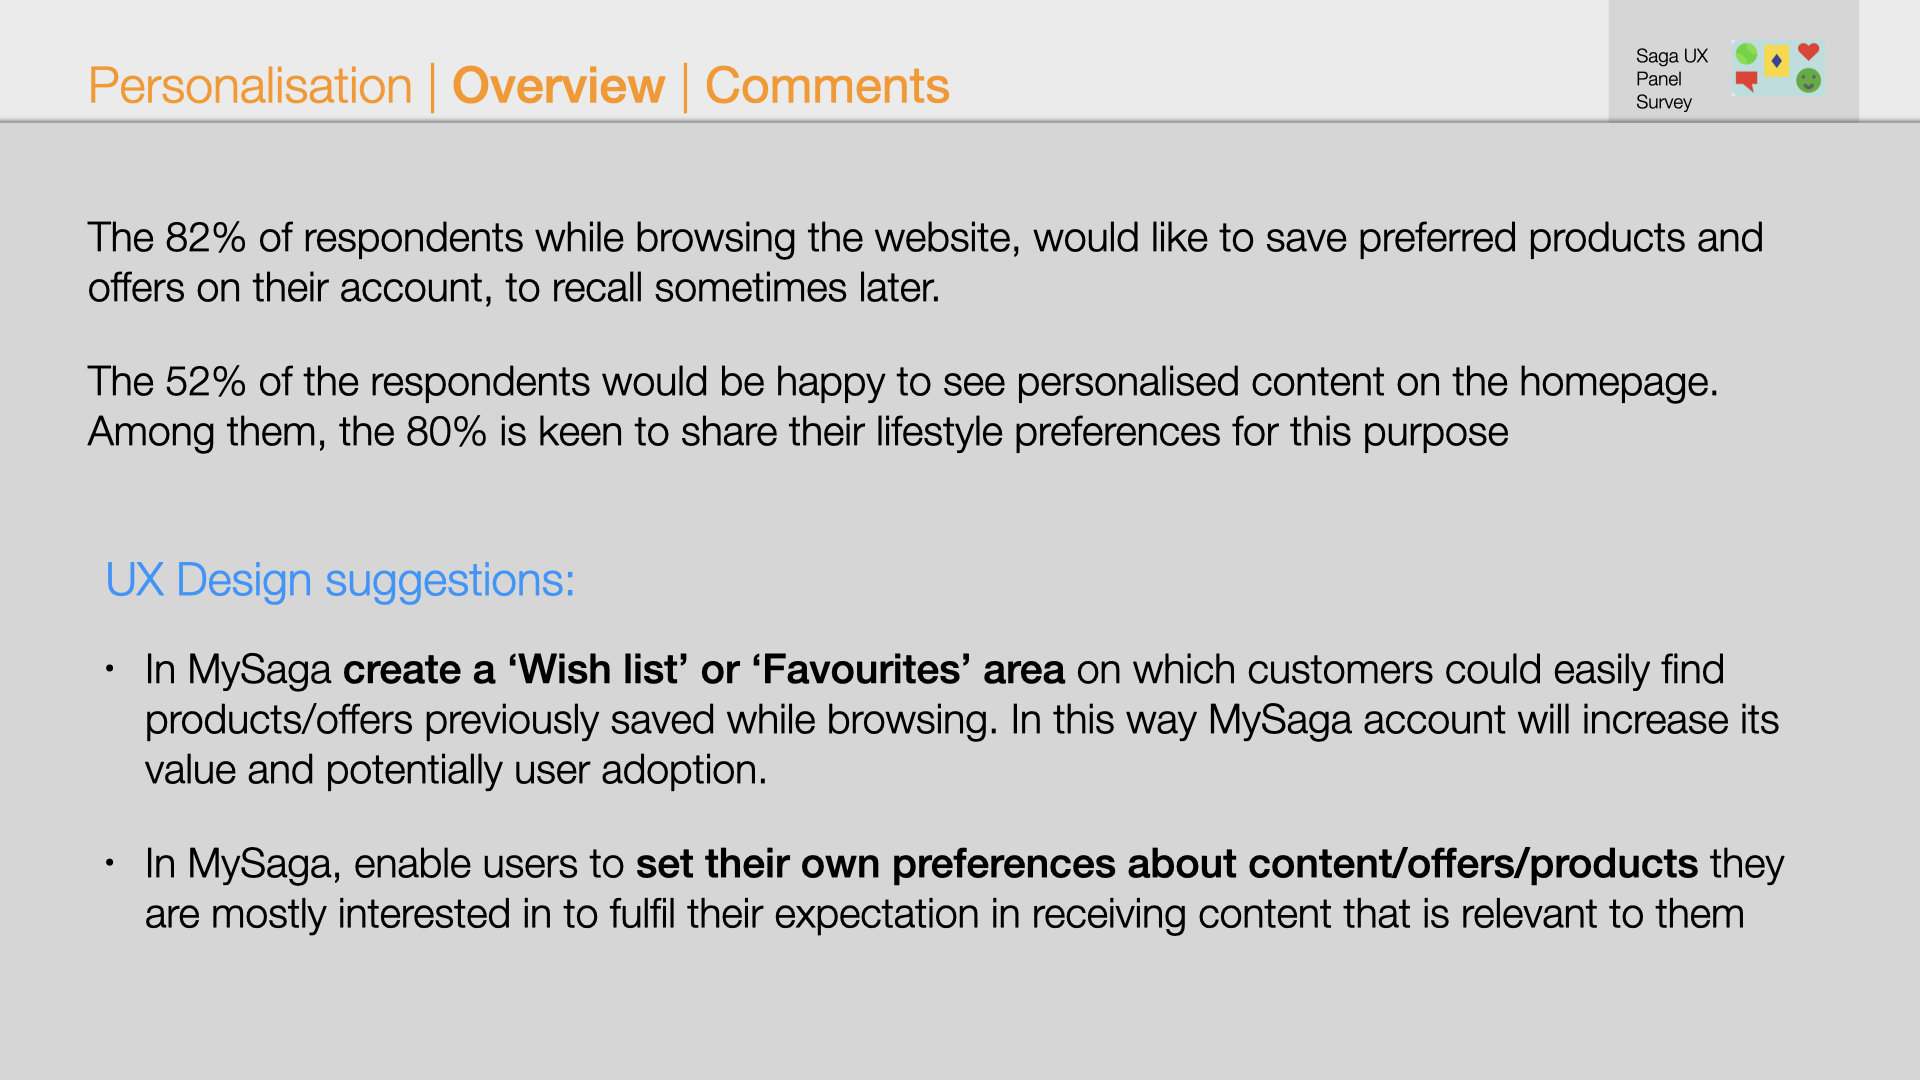The height and width of the screenshot is (1080, 1920).
Task: Click the 52% of respondents paragraph
Action: (x=902, y=382)
